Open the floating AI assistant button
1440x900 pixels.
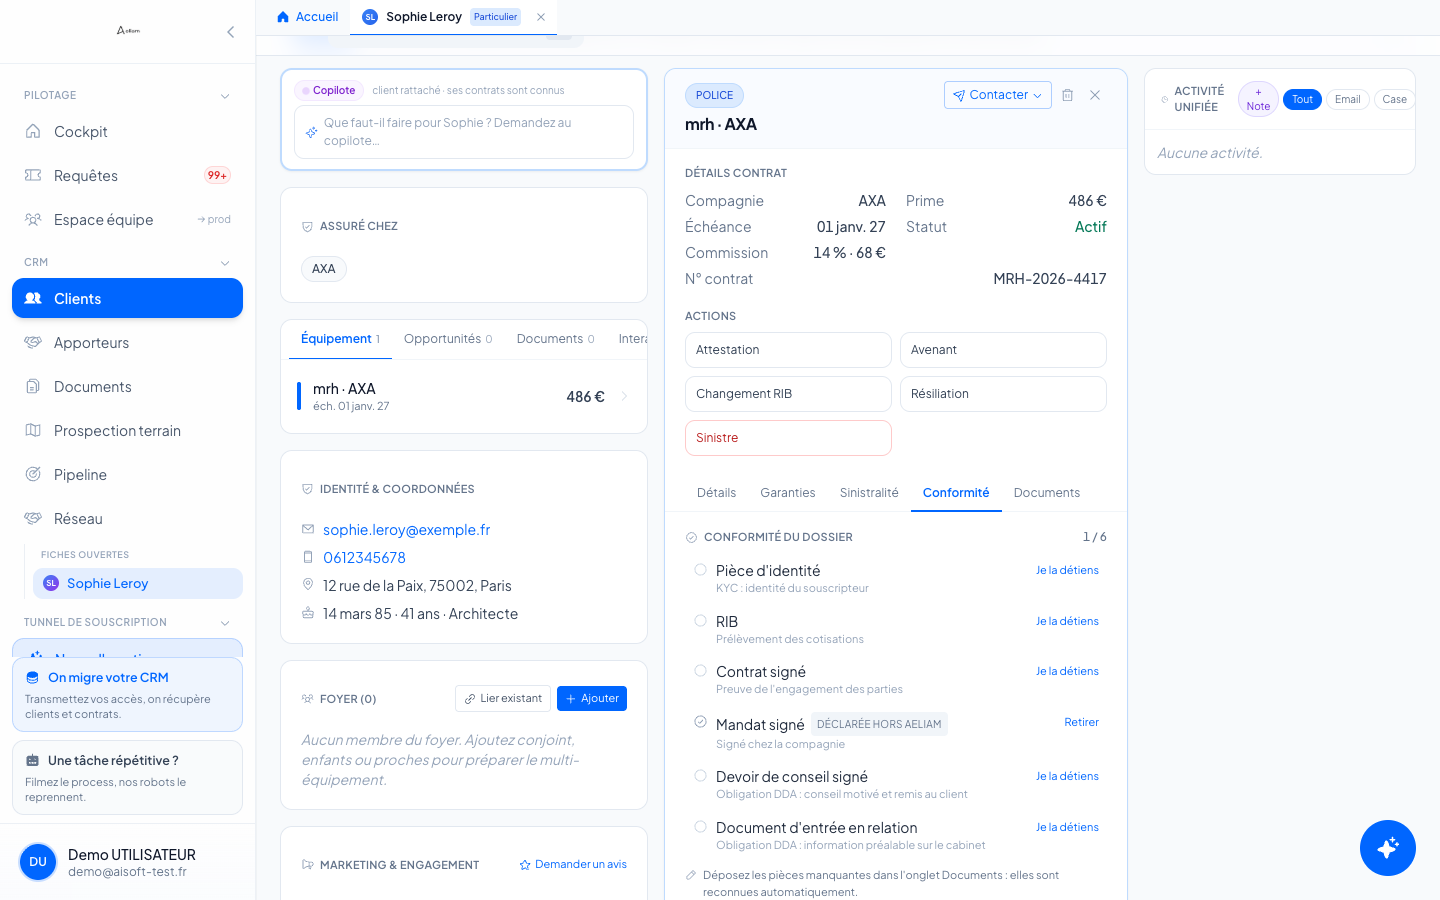(x=1388, y=848)
